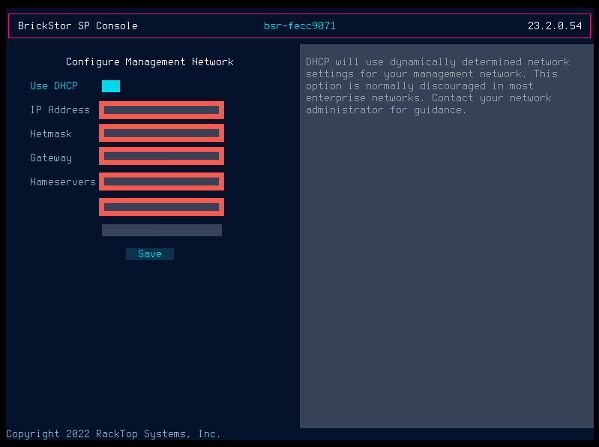
Task: Click the second Nameservers field outlined in red
Action: pyautogui.click(x=162, y=207)
